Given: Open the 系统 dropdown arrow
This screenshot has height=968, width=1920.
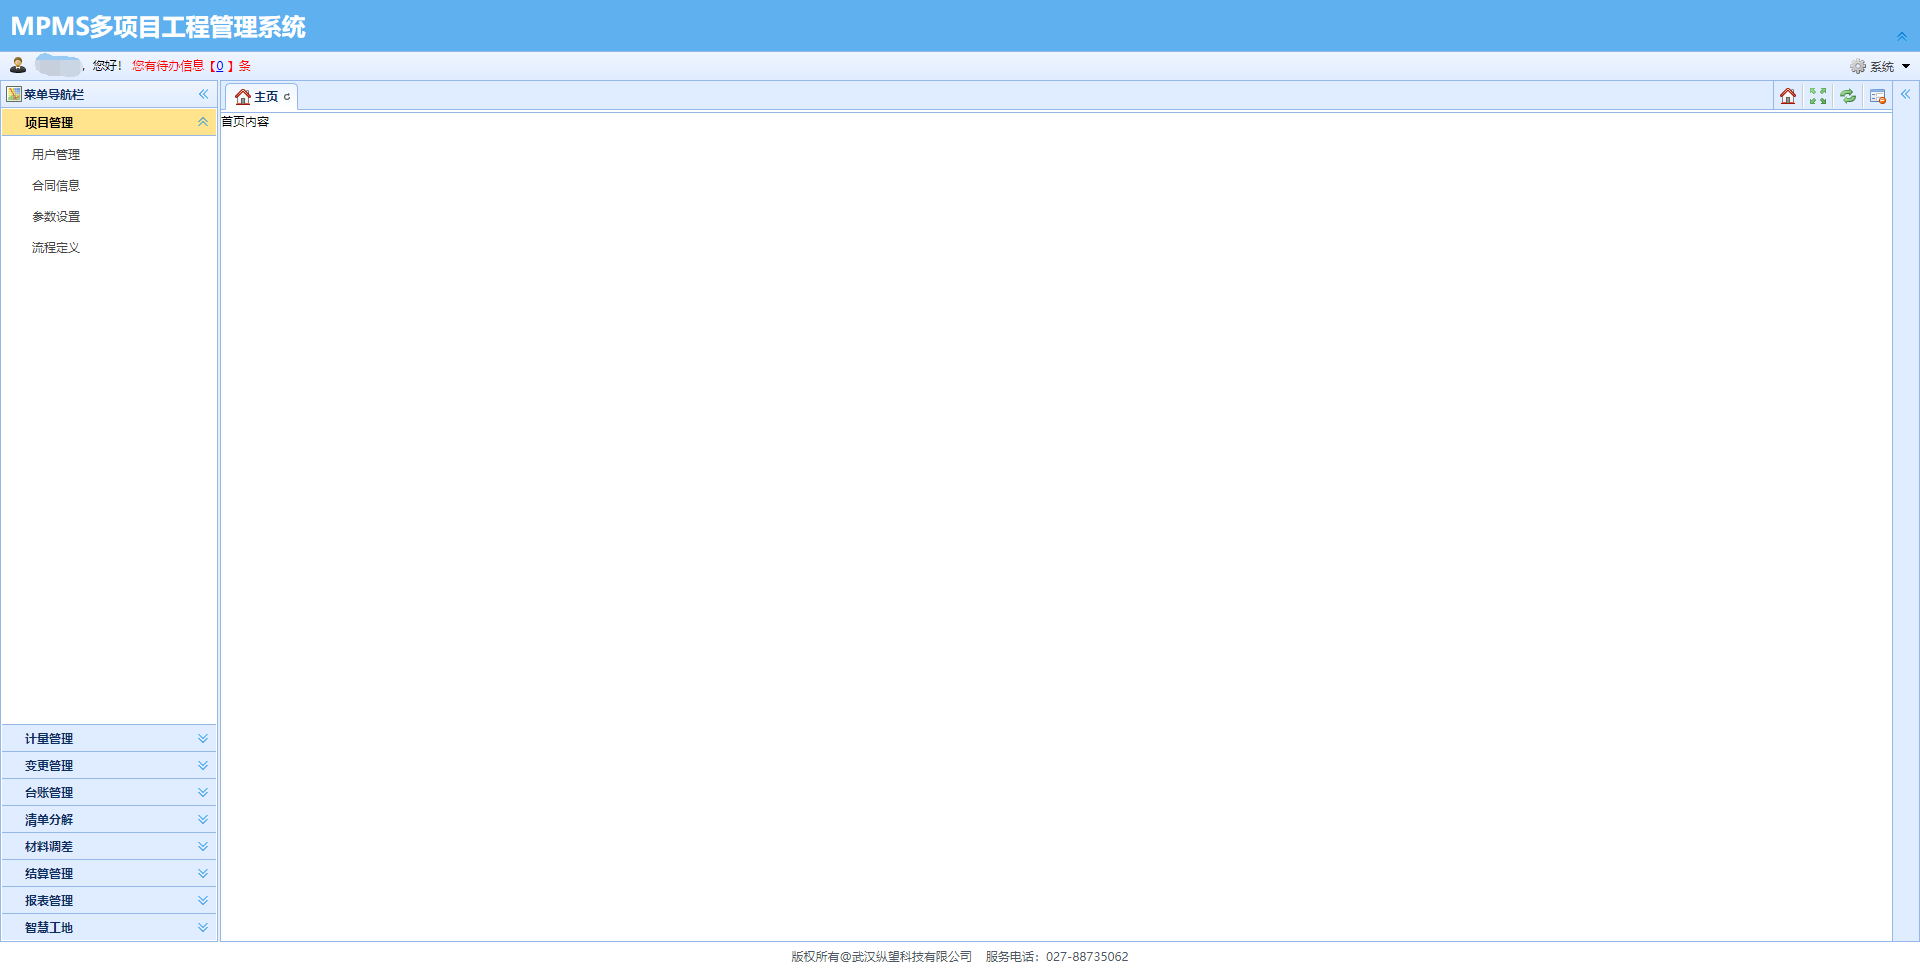Looking at the screenshot, I should (x=1906, y=66).
